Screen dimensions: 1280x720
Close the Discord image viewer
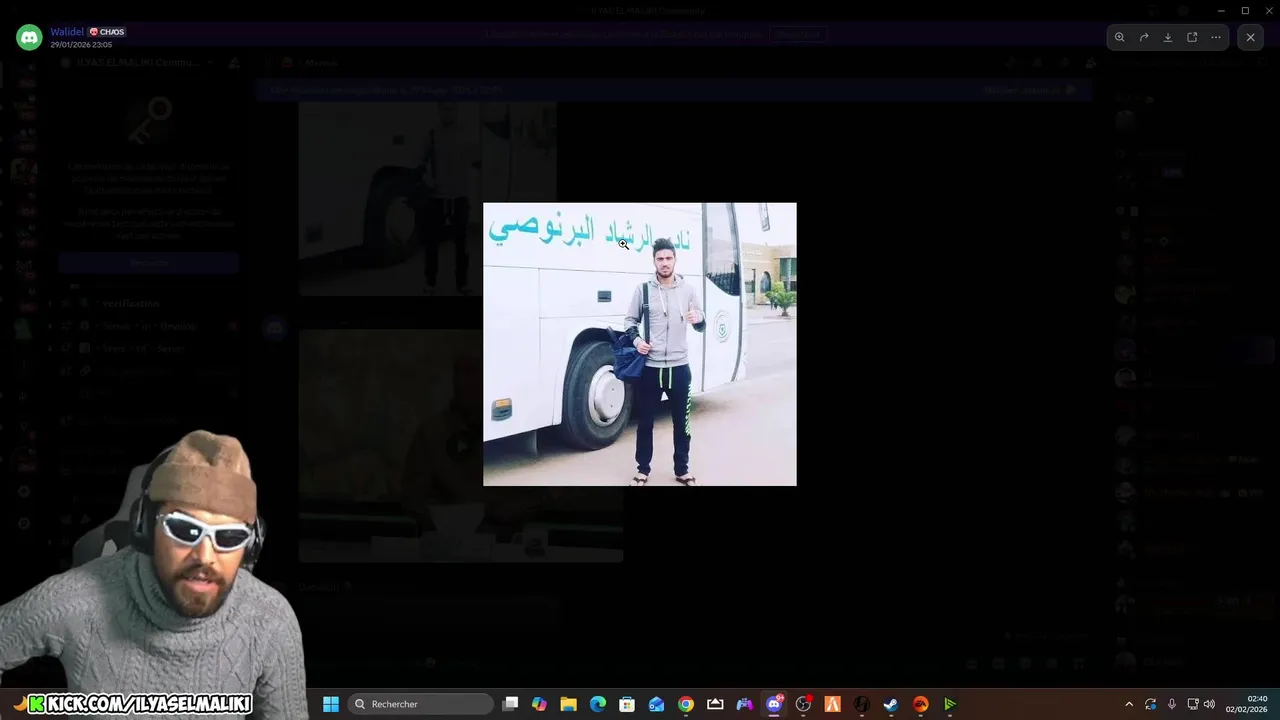click(x=1250, y=37)
